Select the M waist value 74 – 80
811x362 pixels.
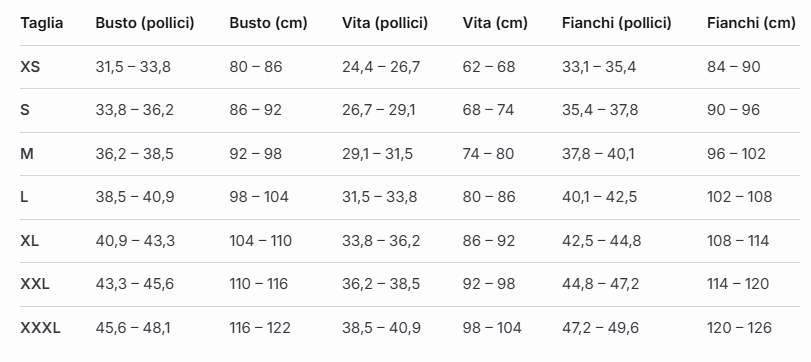pos(488,154)
